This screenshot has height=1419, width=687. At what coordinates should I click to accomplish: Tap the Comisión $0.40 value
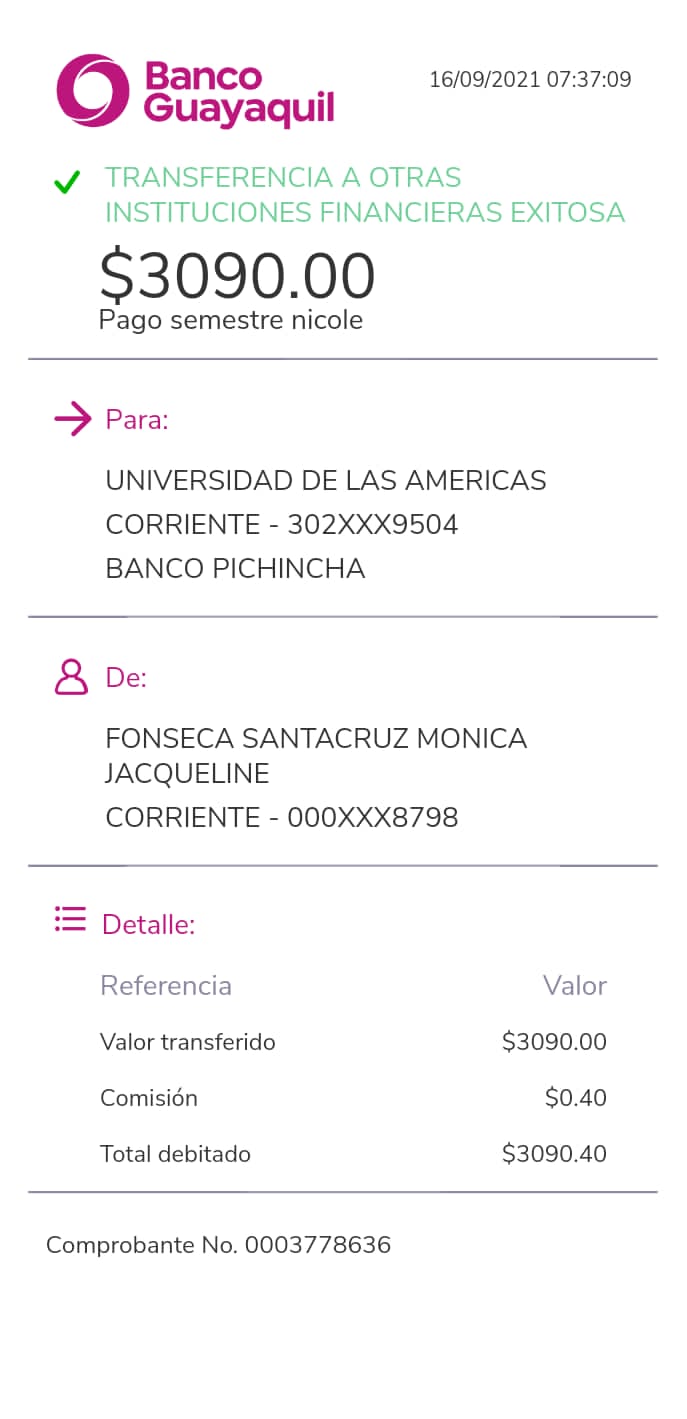pos(575,1098)
